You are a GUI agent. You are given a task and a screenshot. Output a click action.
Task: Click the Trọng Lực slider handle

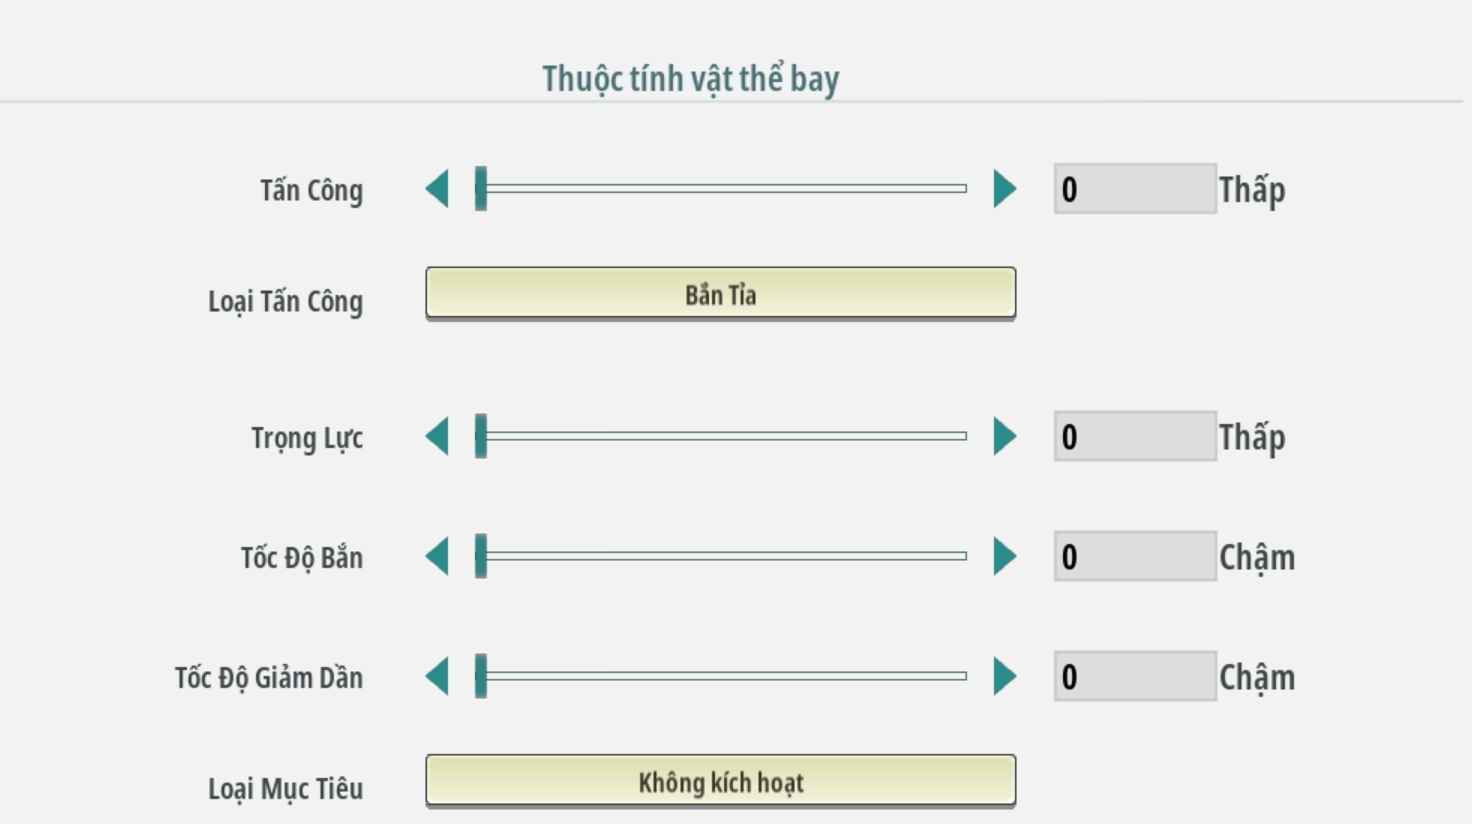[x=481, y=437]
